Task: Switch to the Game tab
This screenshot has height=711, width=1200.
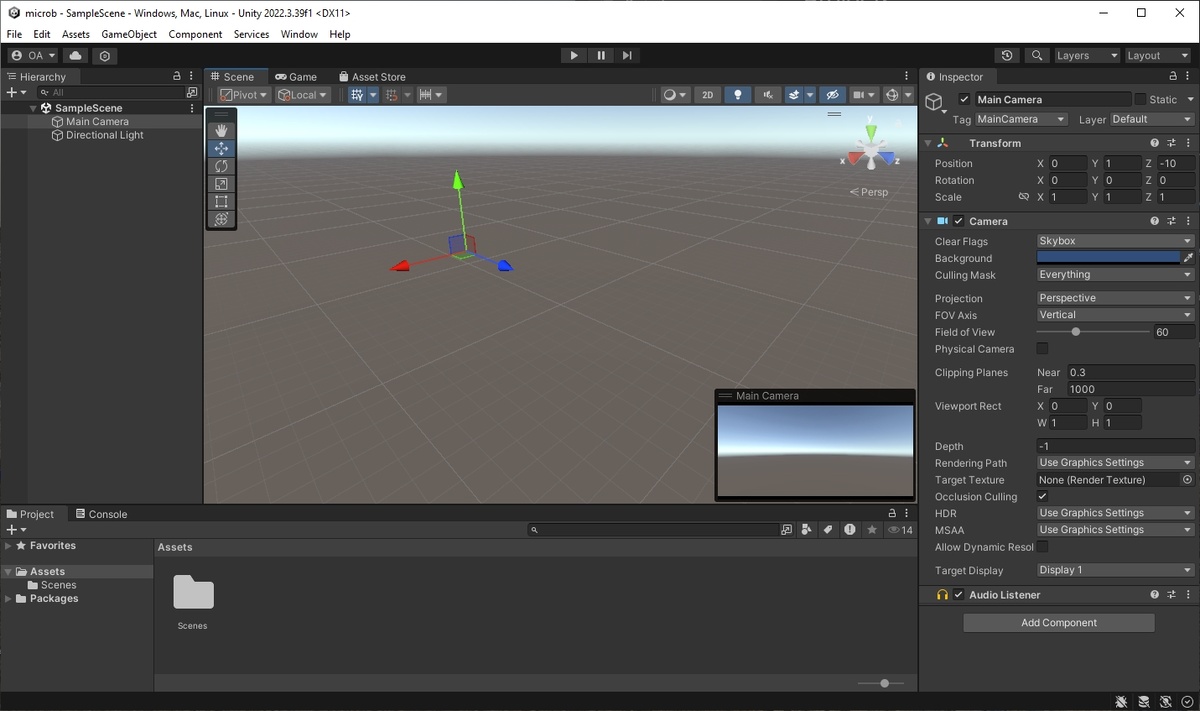Action: (x=296, y=77)
